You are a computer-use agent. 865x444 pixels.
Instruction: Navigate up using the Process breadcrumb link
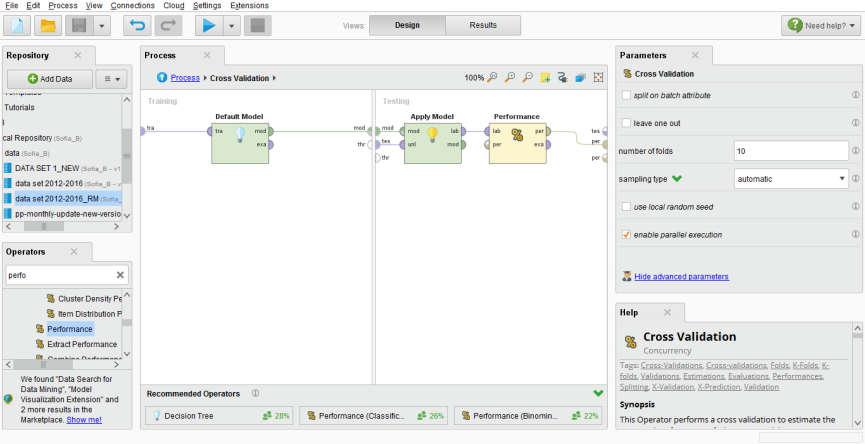tap(185, 78)
